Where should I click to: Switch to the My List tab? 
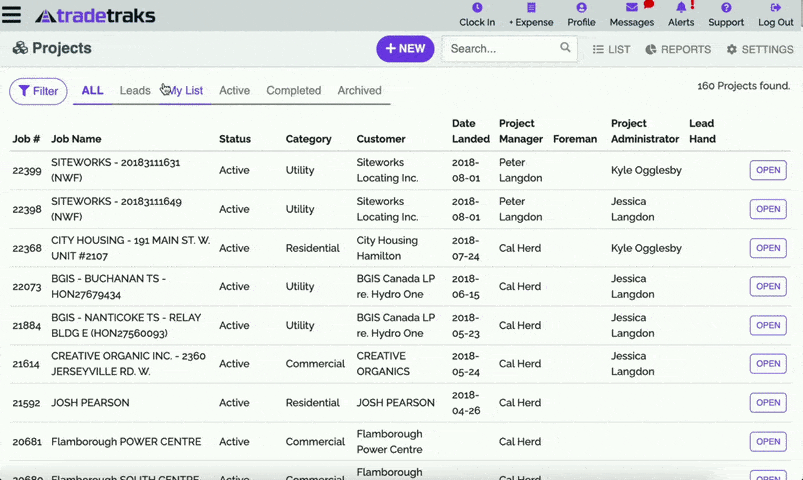coord(185,91)
